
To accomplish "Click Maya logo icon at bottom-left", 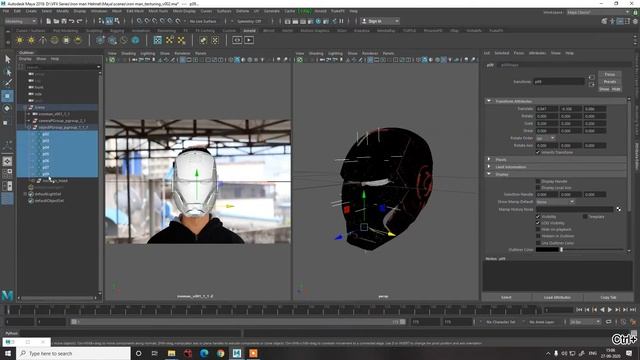I will coord(7,295).
